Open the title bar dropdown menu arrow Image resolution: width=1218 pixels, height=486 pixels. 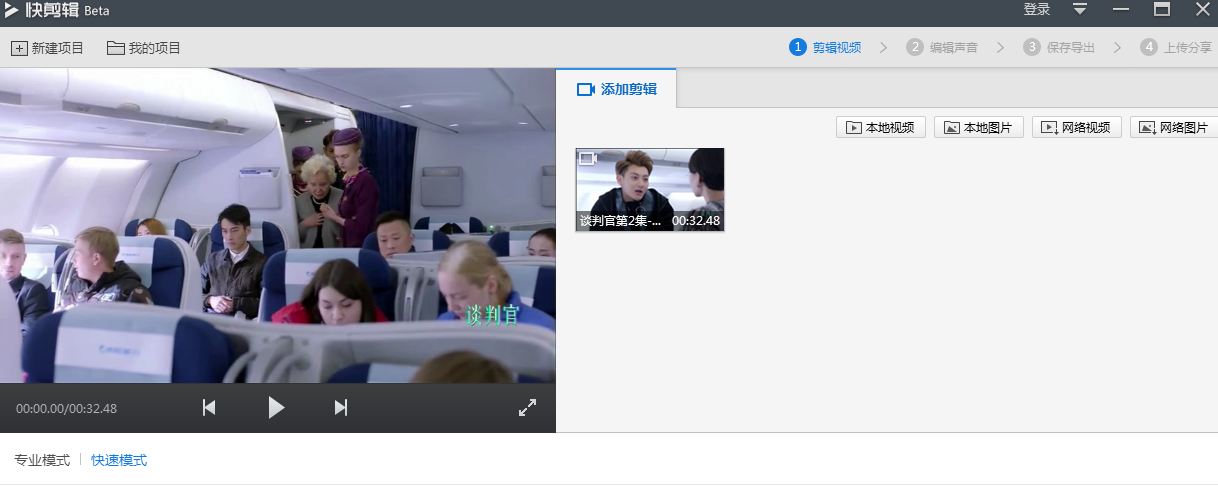[1080, 9]
